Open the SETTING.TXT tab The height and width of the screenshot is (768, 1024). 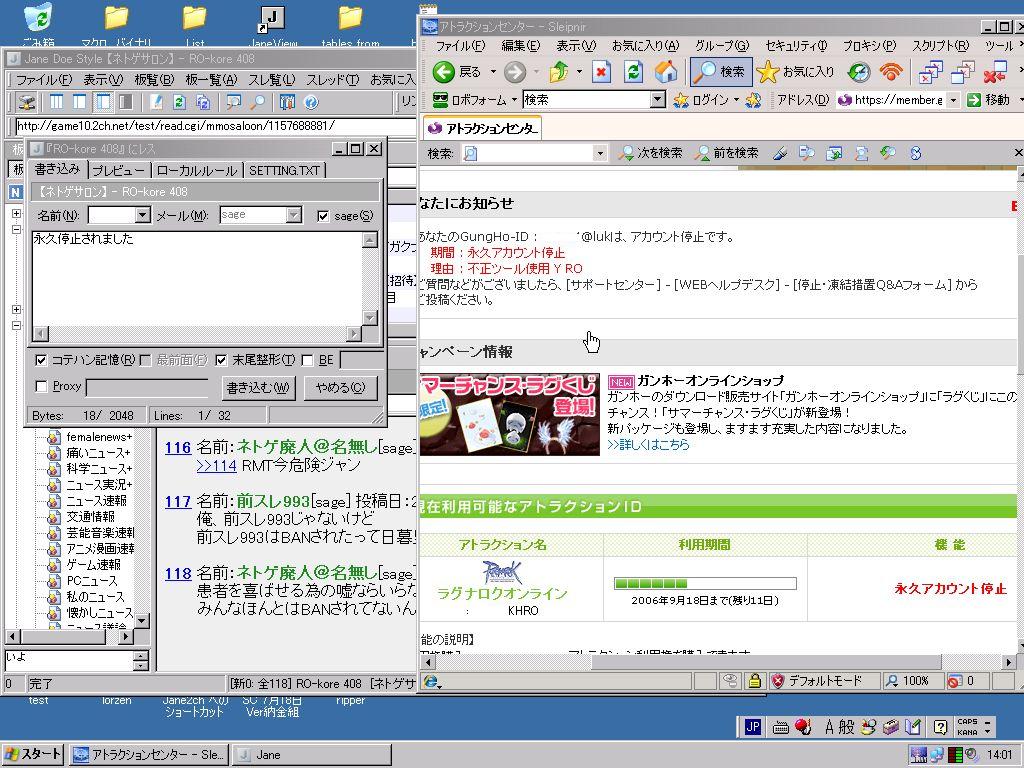[284, 170]
